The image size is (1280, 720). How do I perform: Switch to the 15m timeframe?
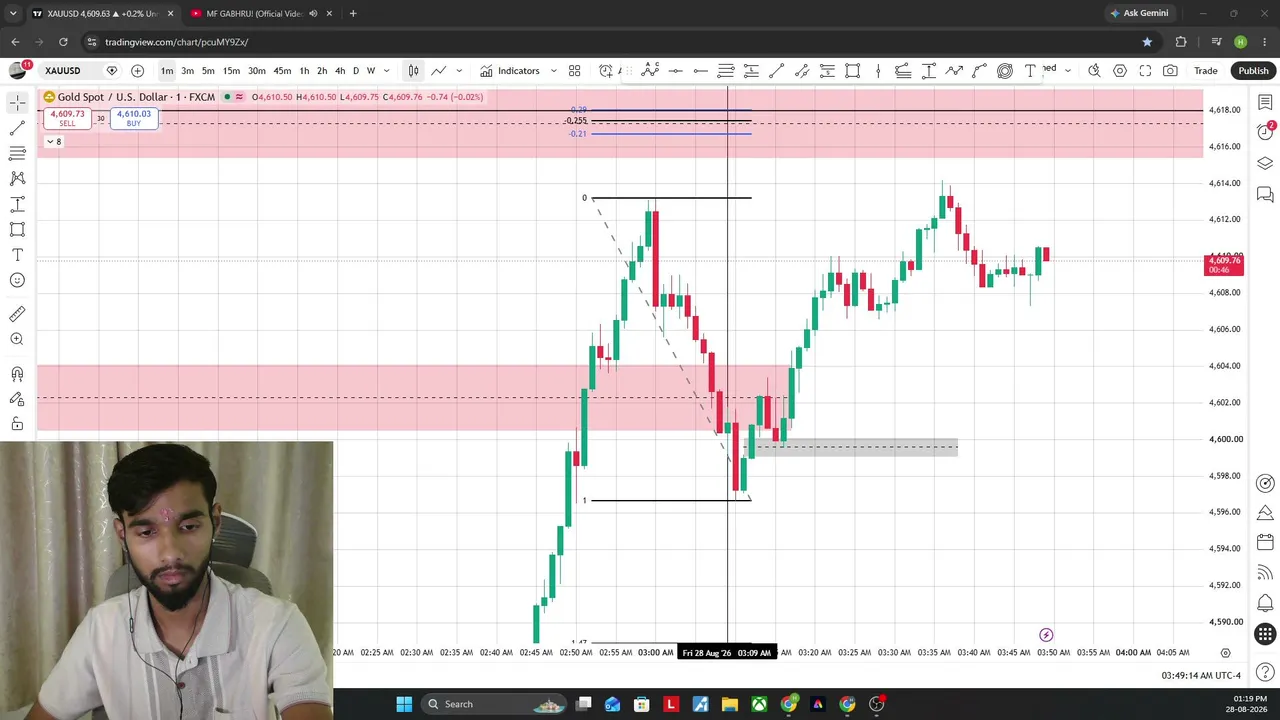tap(231, 71)
